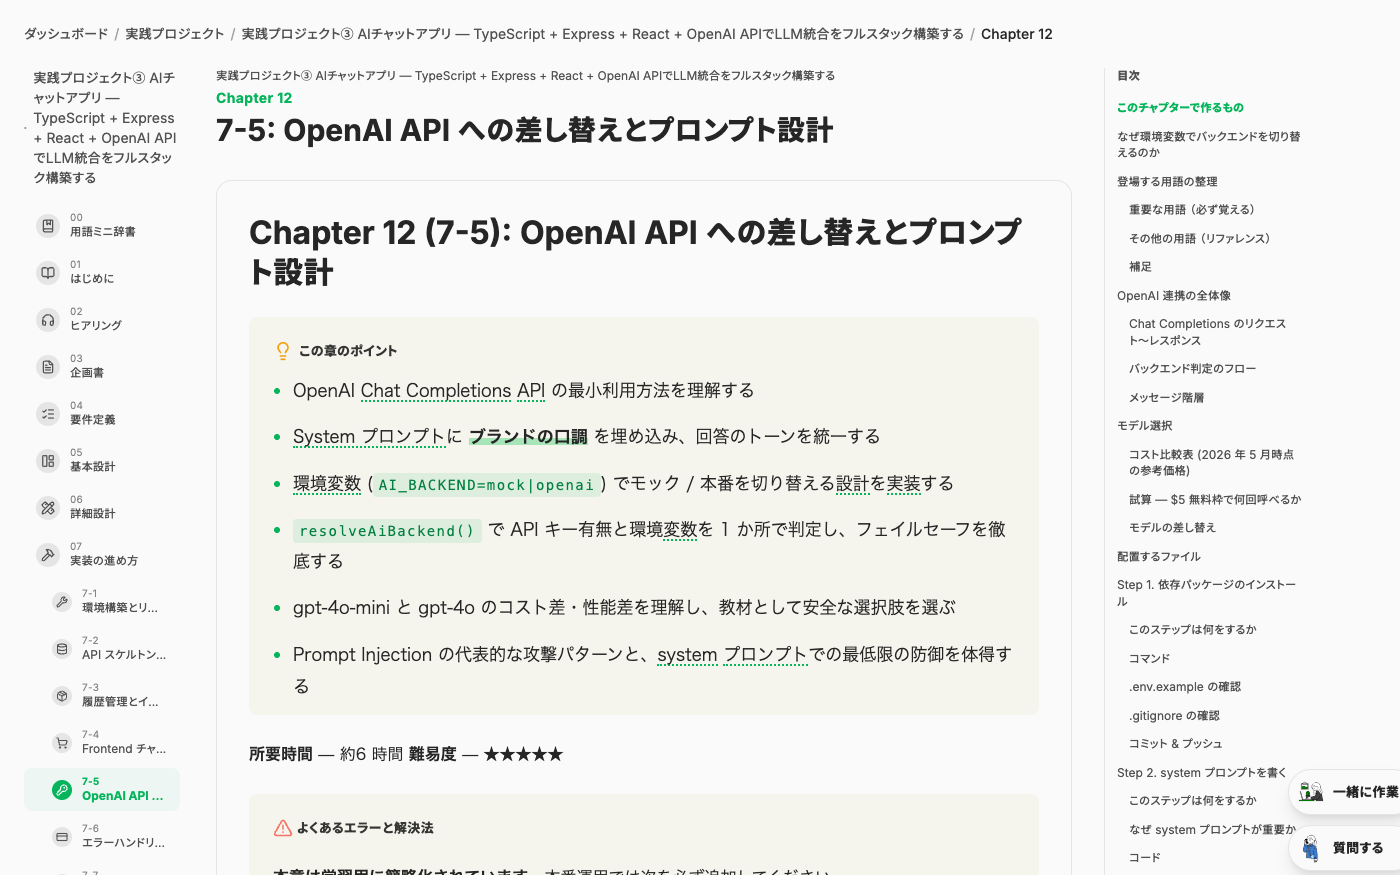This screenshot has height=875, width=1400.
Task: Click the AI_BACKEND=mock|openai code chip
Action: [486, 485]
